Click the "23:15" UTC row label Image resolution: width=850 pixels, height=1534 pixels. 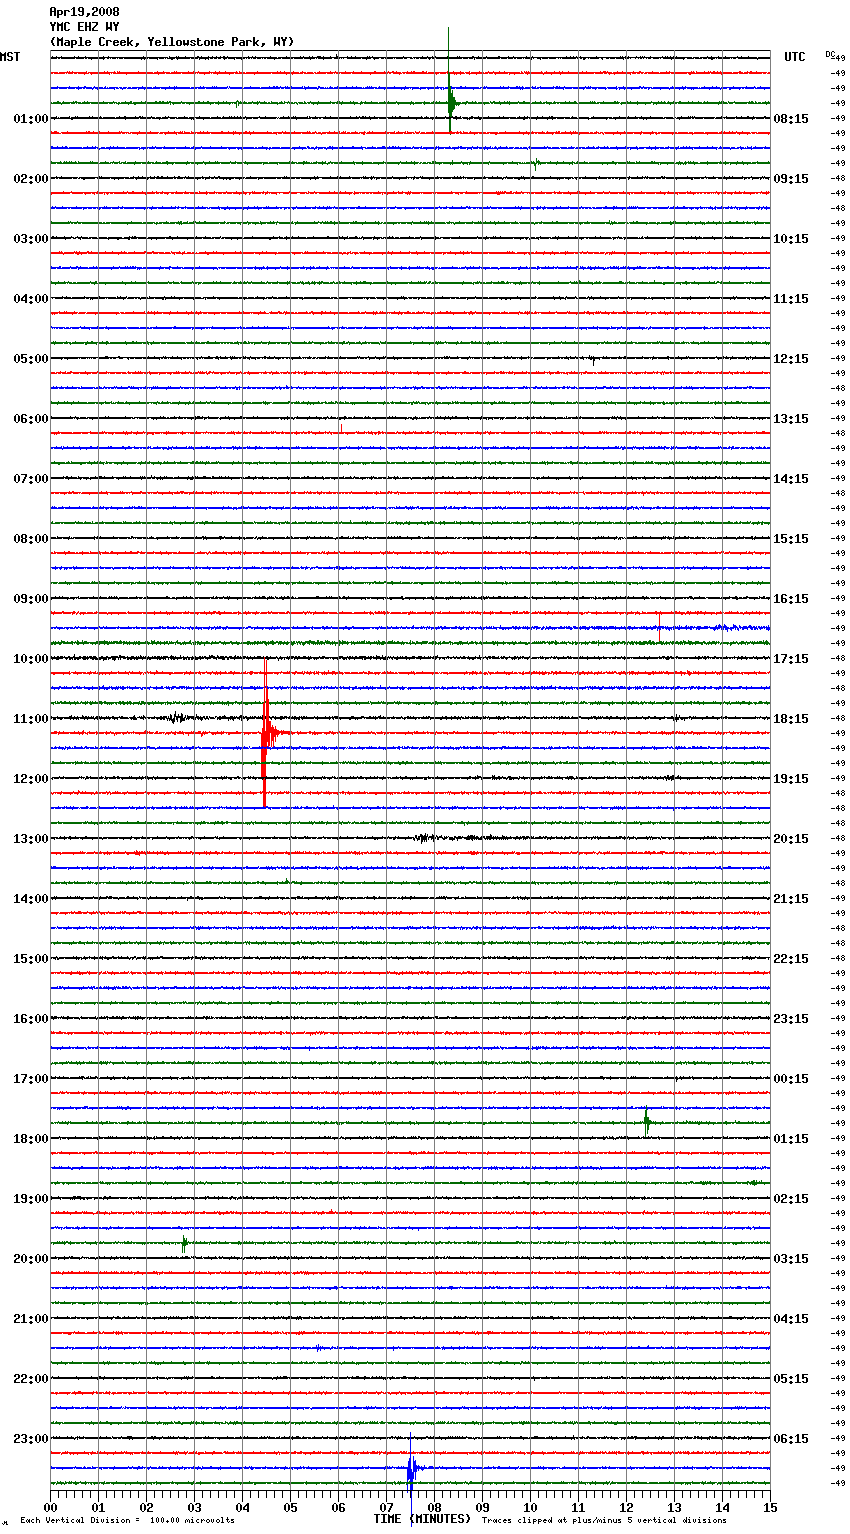[791, 1019]
